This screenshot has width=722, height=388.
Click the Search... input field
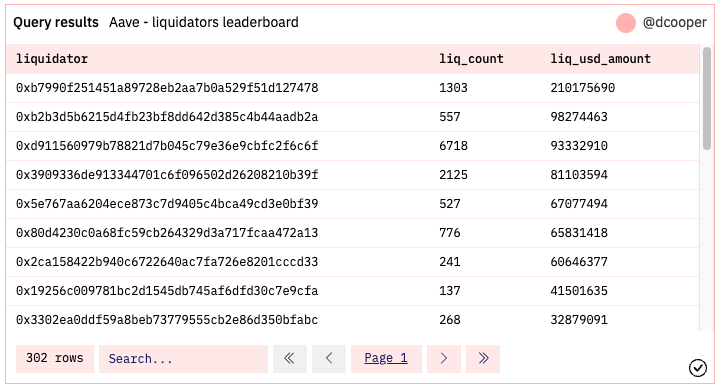(x=183, y=359)
